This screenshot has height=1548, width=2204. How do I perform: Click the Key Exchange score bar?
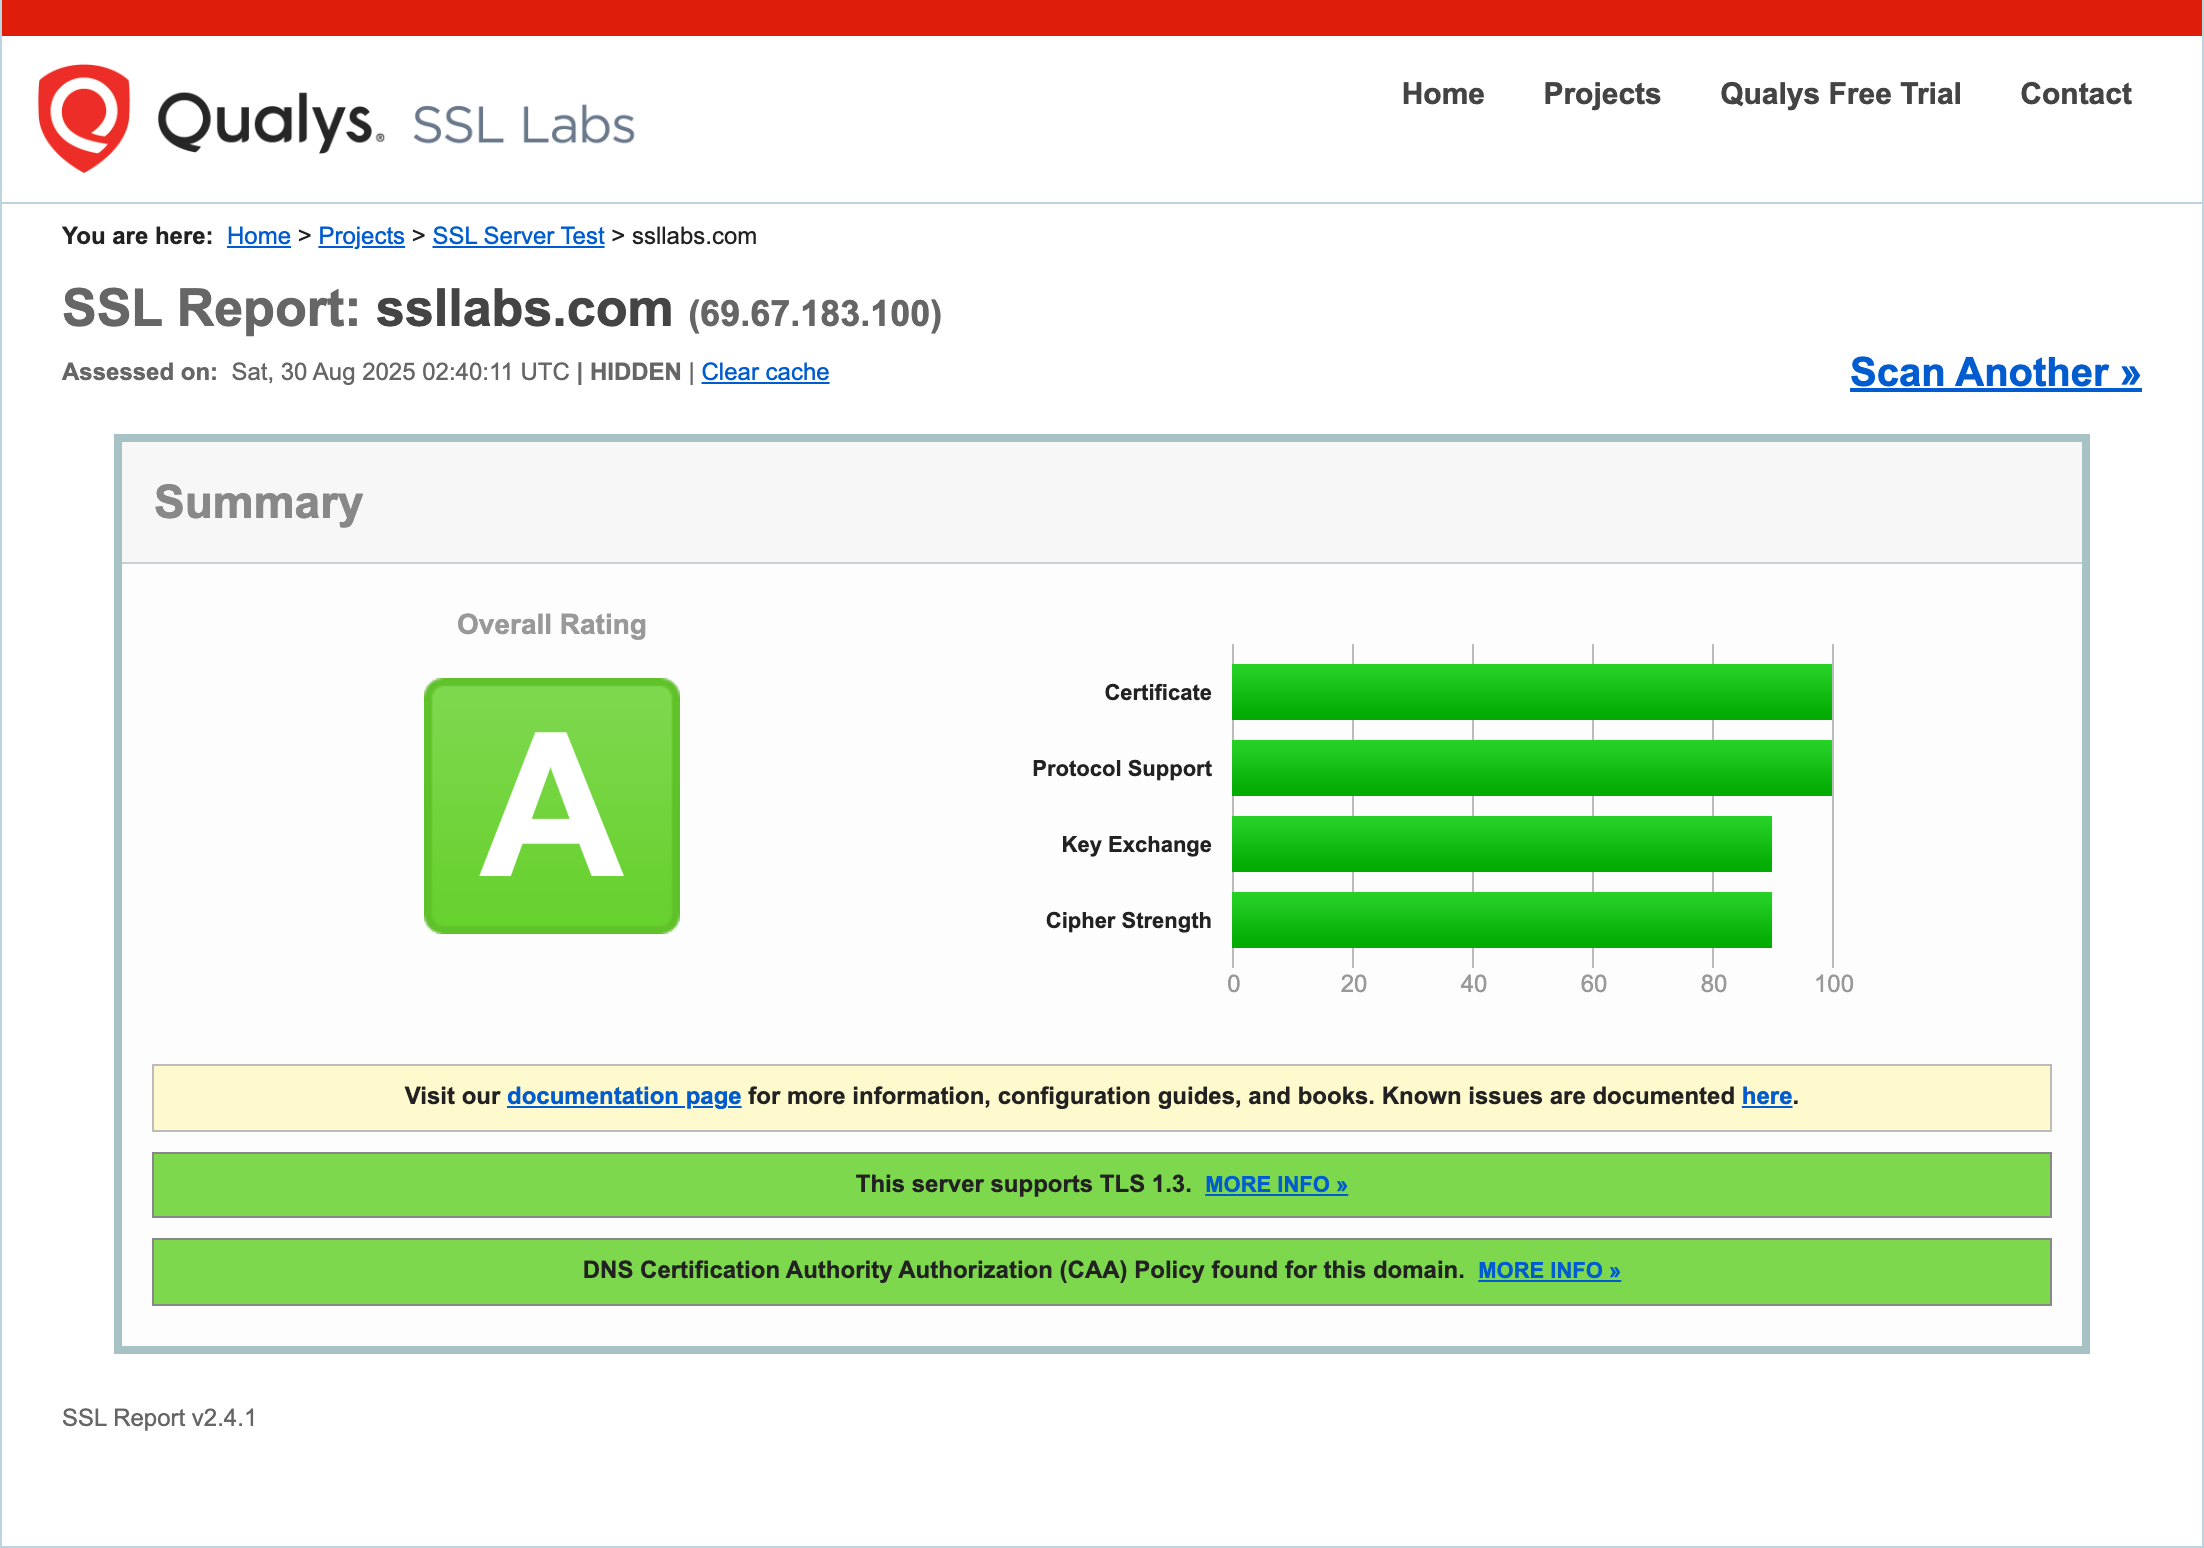(x=1501, y=844)
